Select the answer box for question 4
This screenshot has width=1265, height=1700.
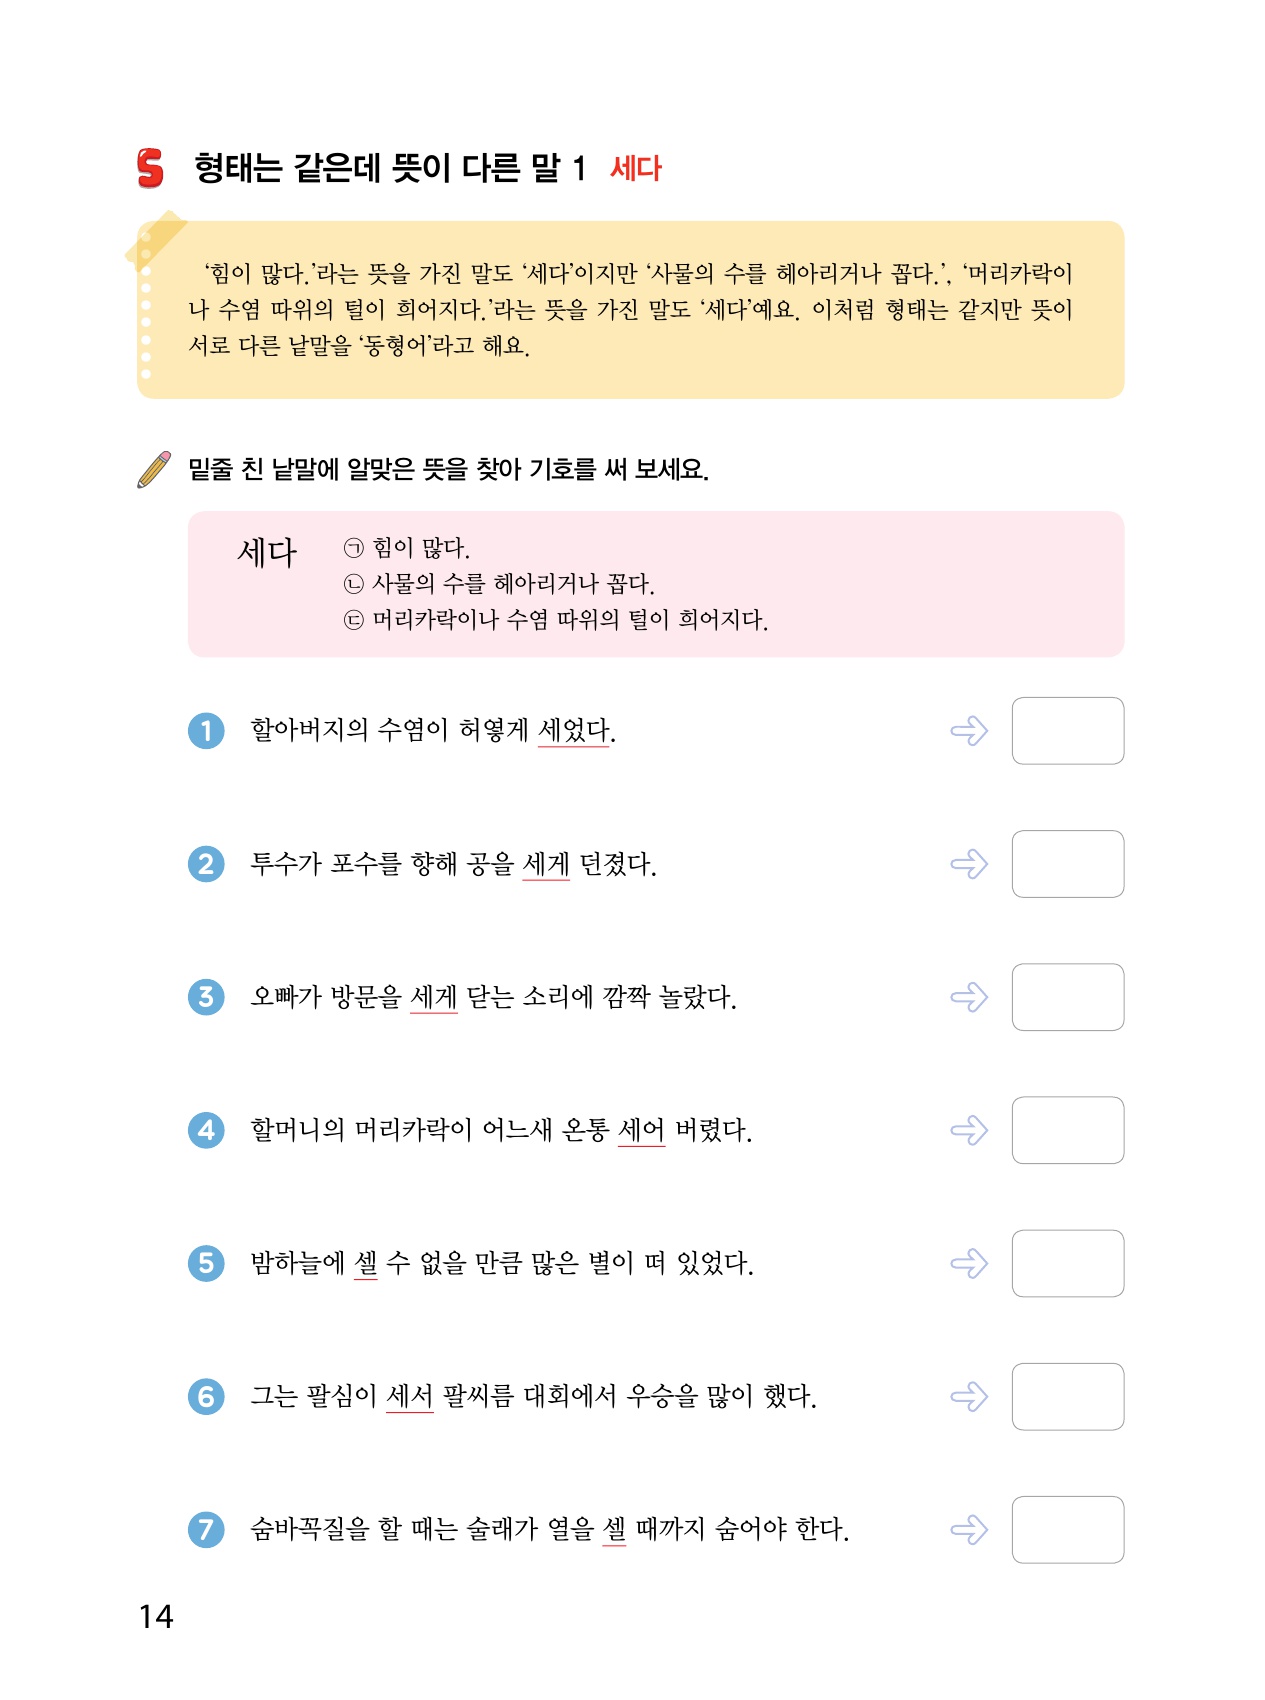click(x=1067, y=1130)
